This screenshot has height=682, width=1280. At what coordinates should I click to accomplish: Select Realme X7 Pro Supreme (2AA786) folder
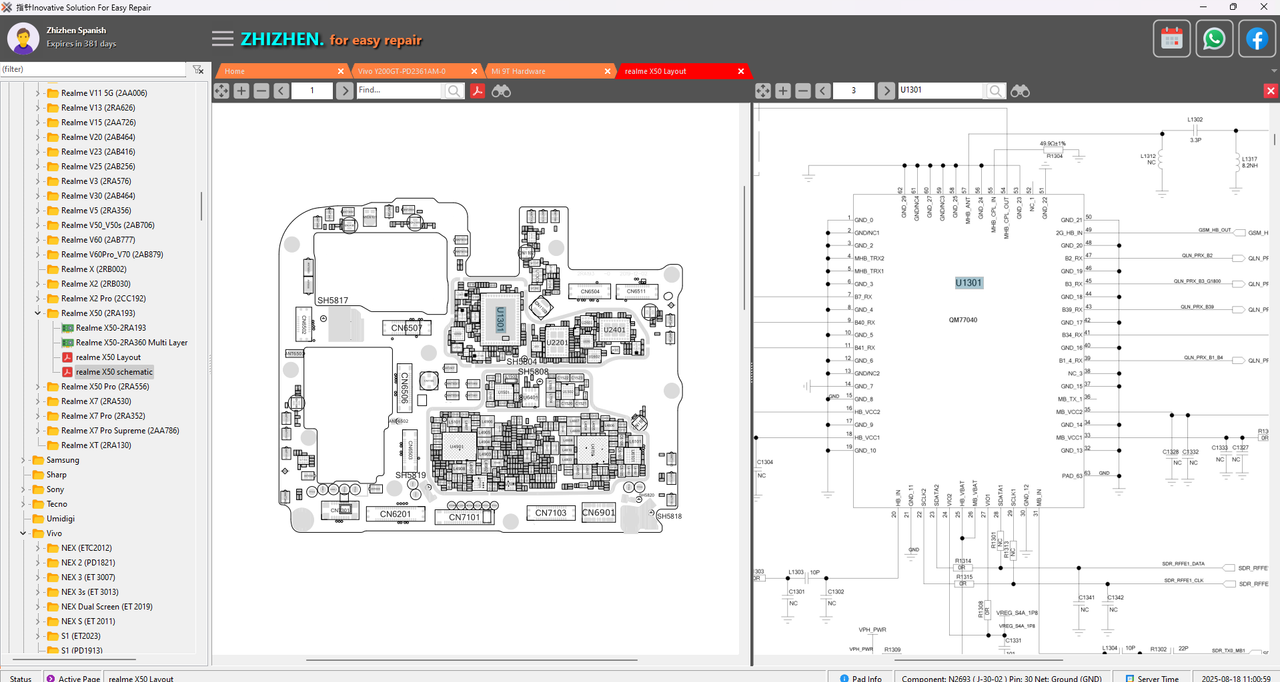coord(120,430)
